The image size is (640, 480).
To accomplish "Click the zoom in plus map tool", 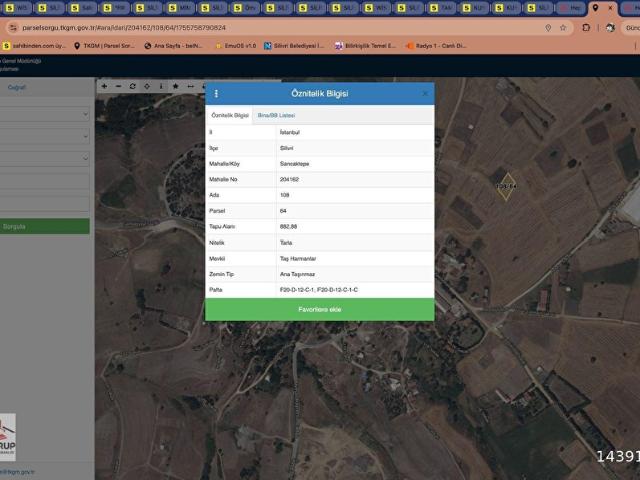I will pyautogui.click(x=104, y=86).
